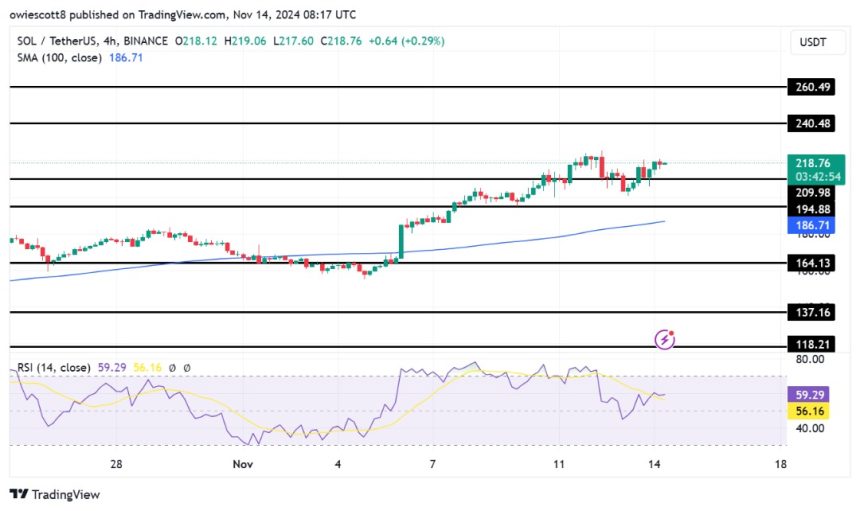Open the owiescott8 publisher name in the header

(44, 14)
